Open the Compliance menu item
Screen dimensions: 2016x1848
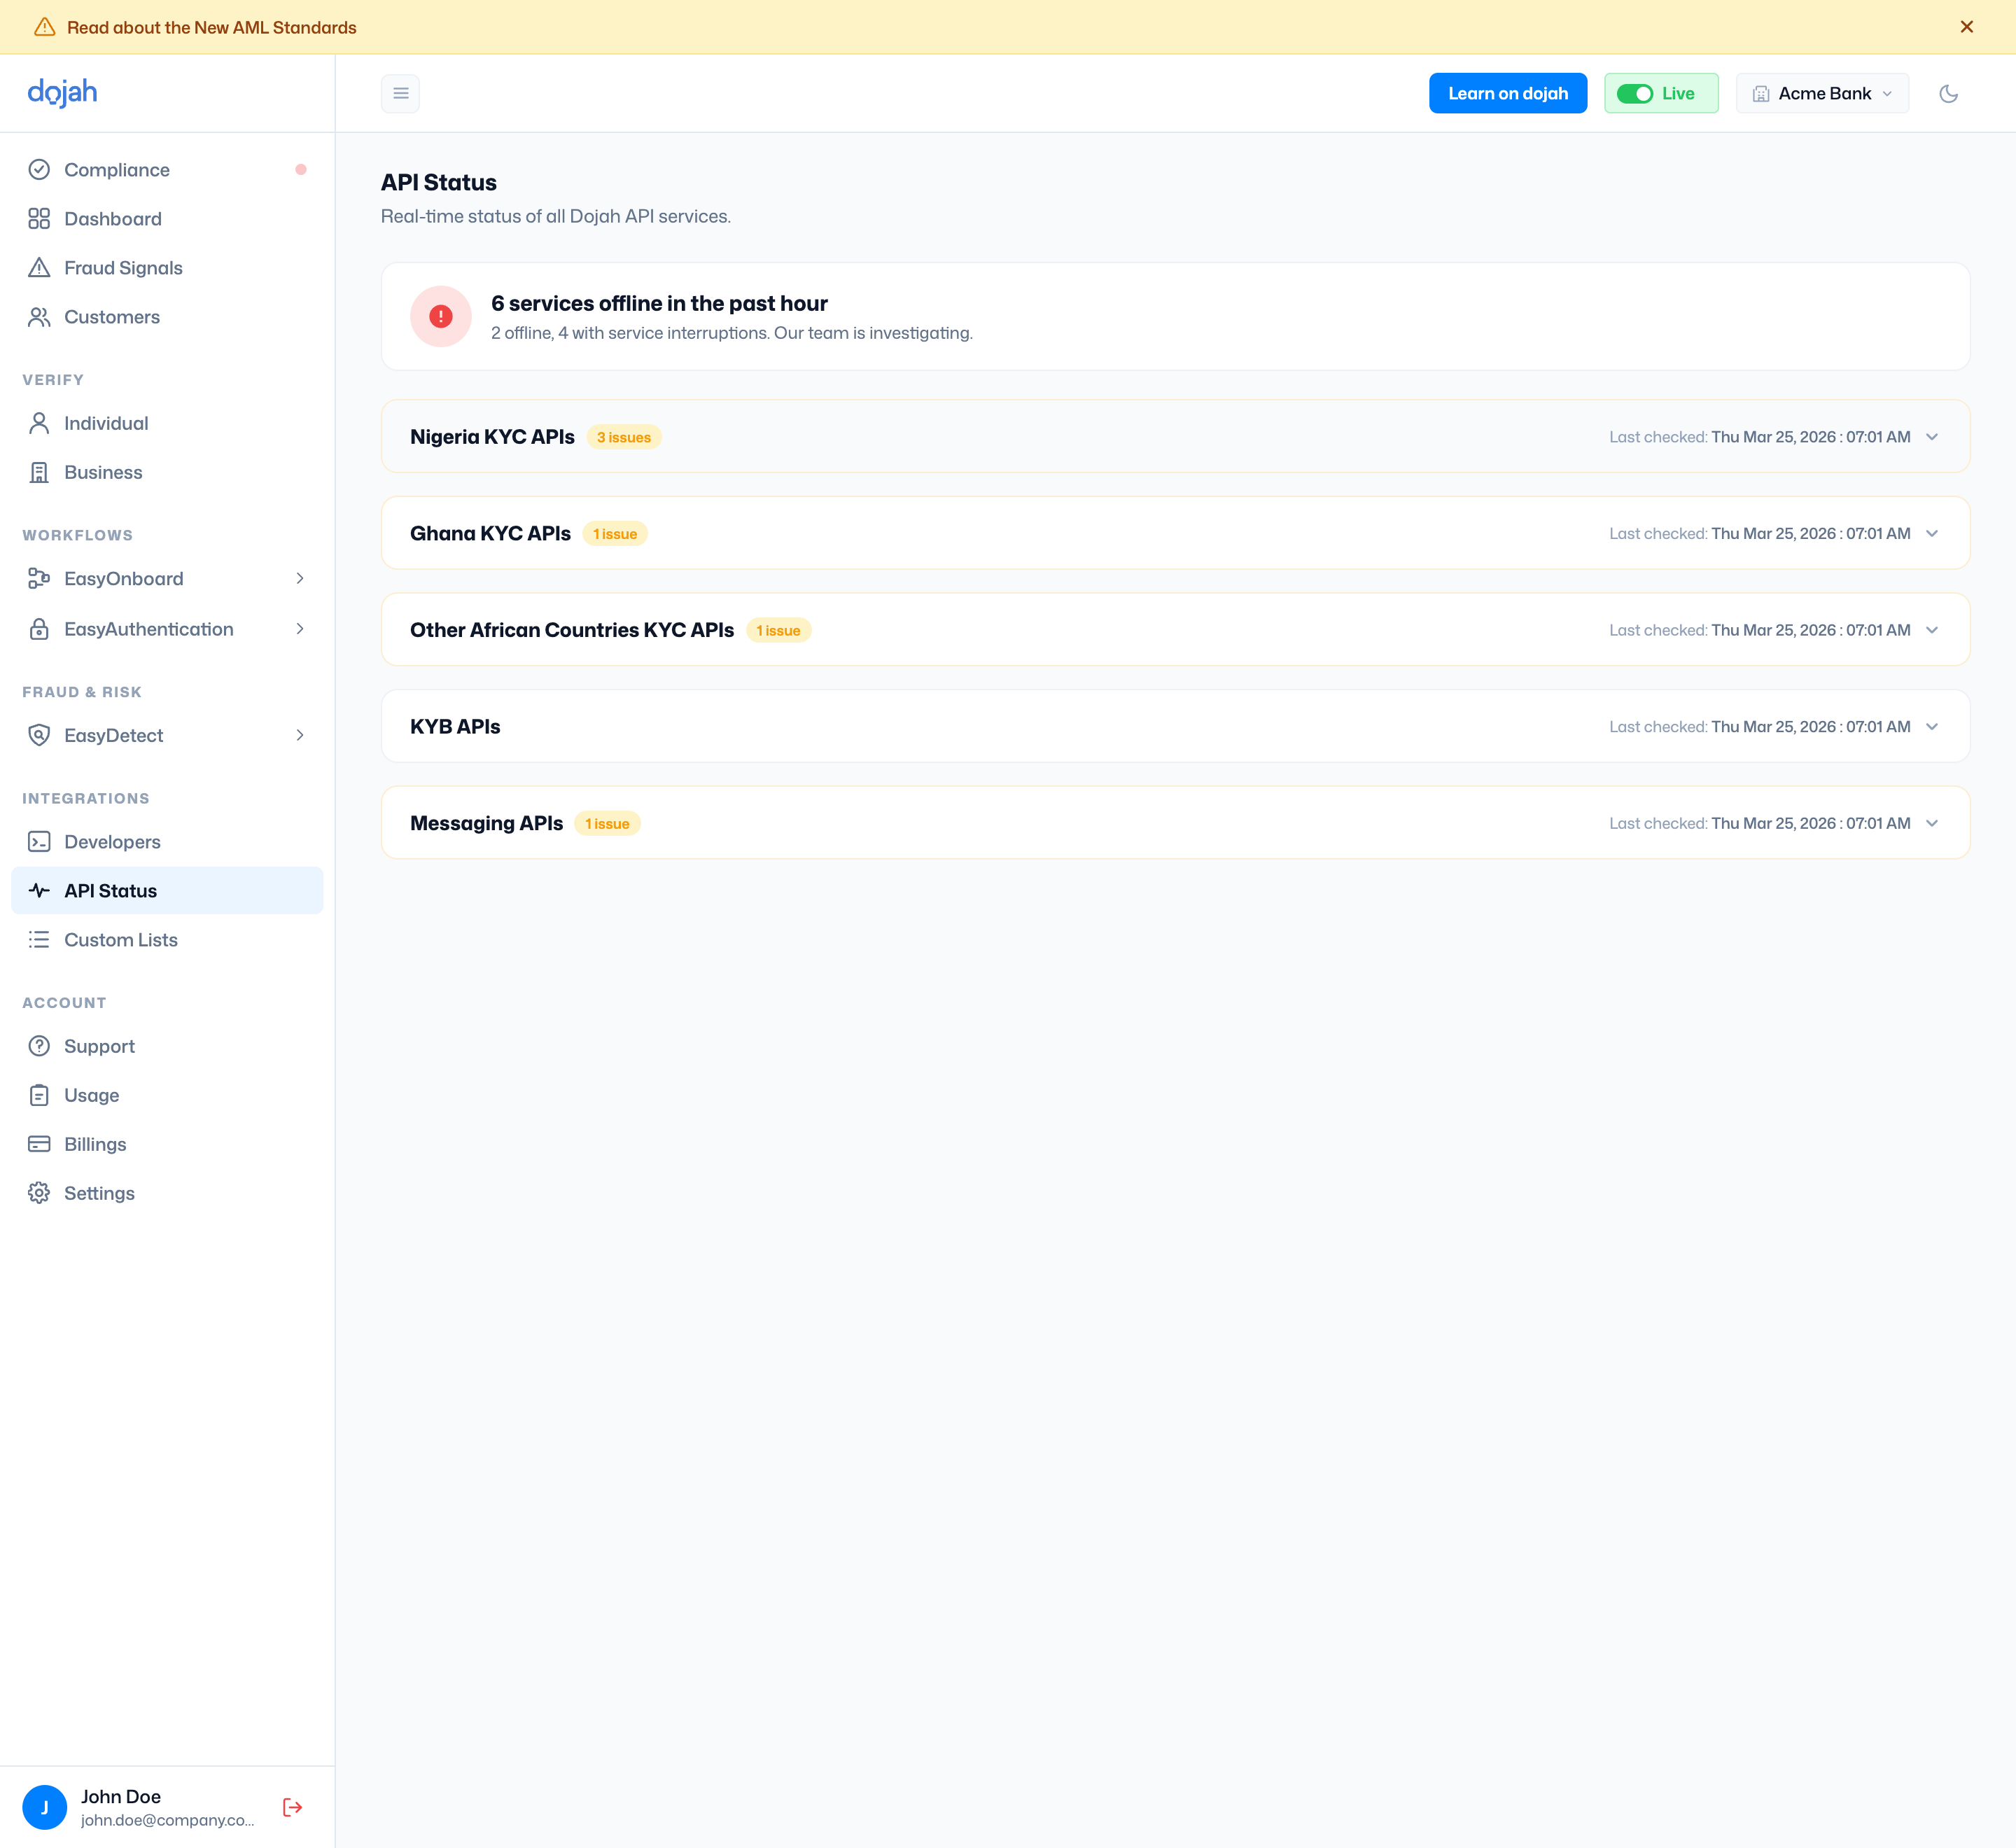(x=167, y=170)
